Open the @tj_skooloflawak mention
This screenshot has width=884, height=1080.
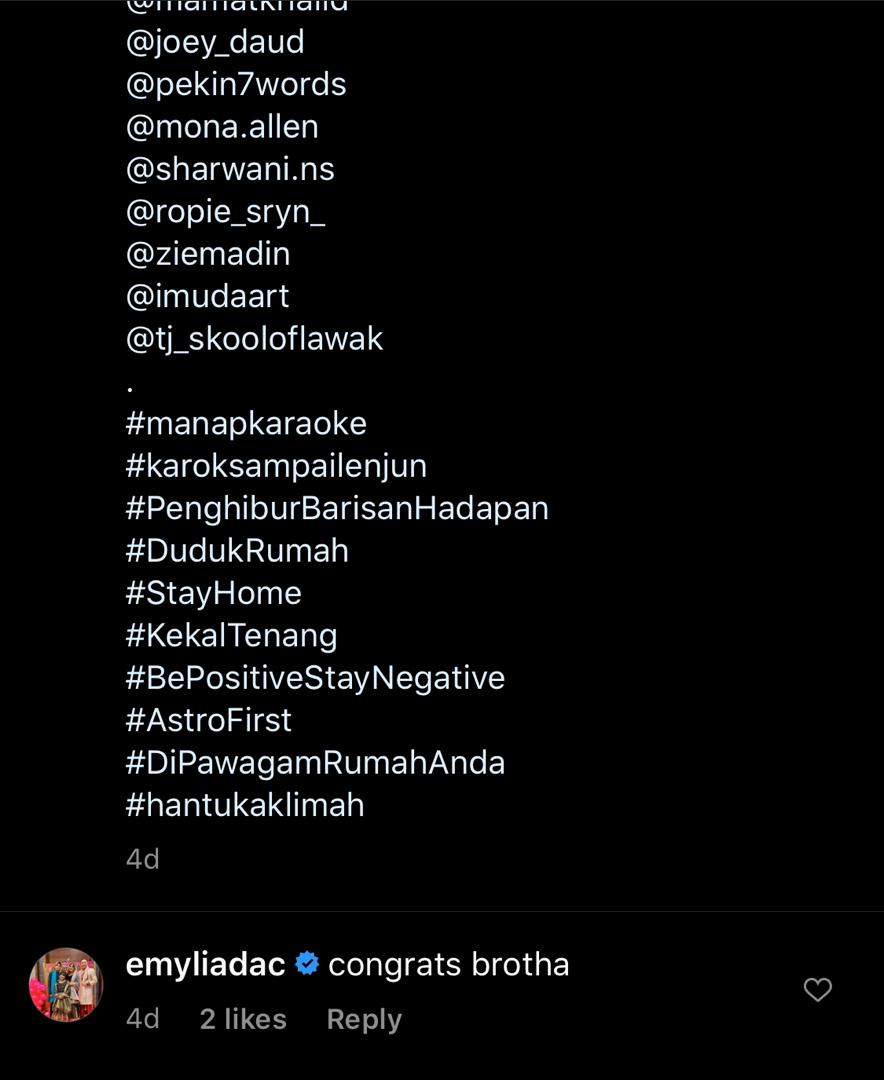pos(254,339)
